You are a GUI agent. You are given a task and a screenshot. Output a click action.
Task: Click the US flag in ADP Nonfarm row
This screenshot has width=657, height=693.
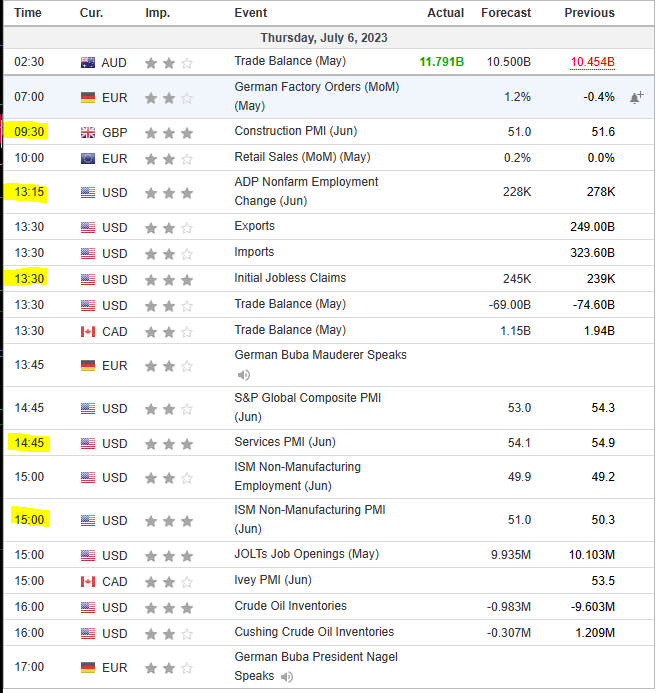click(89, 192)
